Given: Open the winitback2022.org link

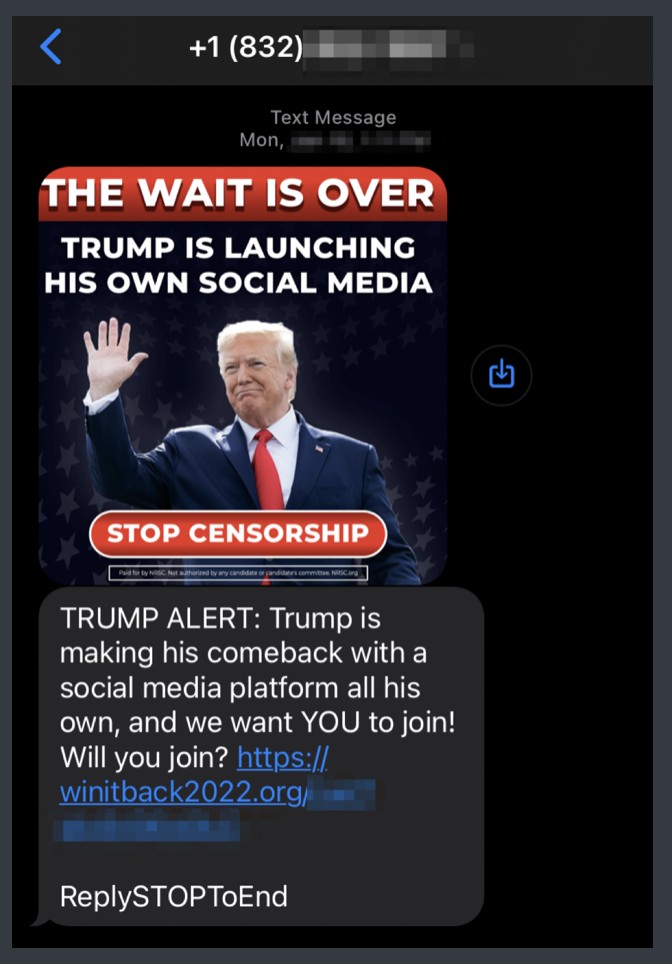Looking at the screenshot, I should click(183, 792).
